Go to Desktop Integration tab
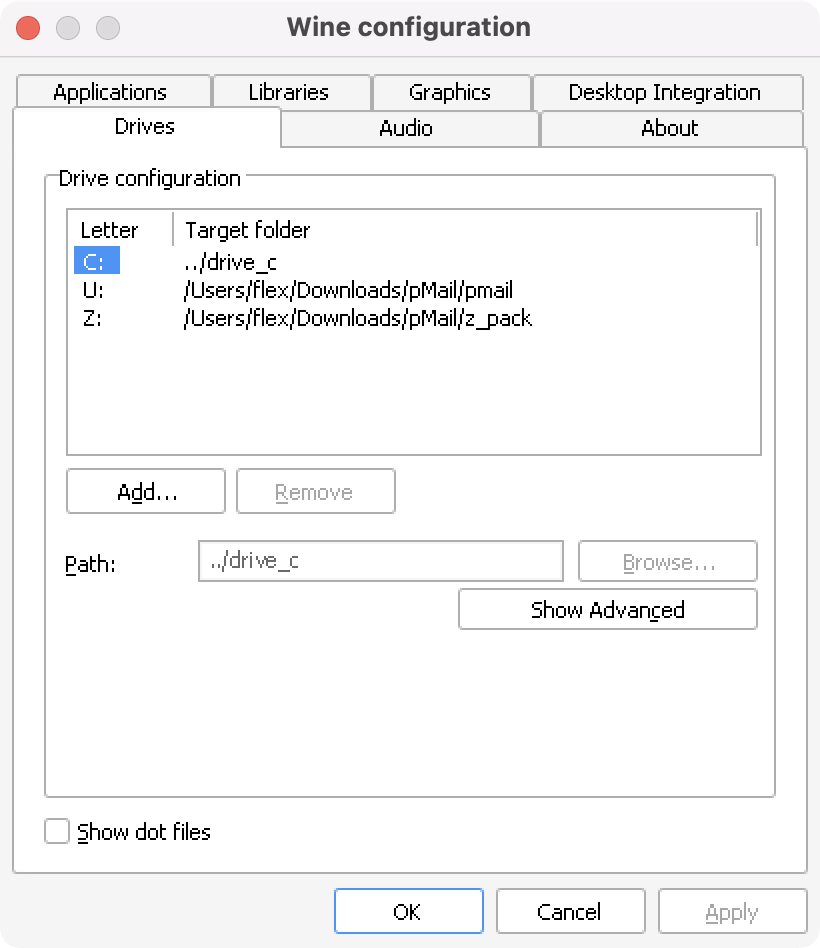This screenshot has height=948, width=820. click(x=668, y=92)
